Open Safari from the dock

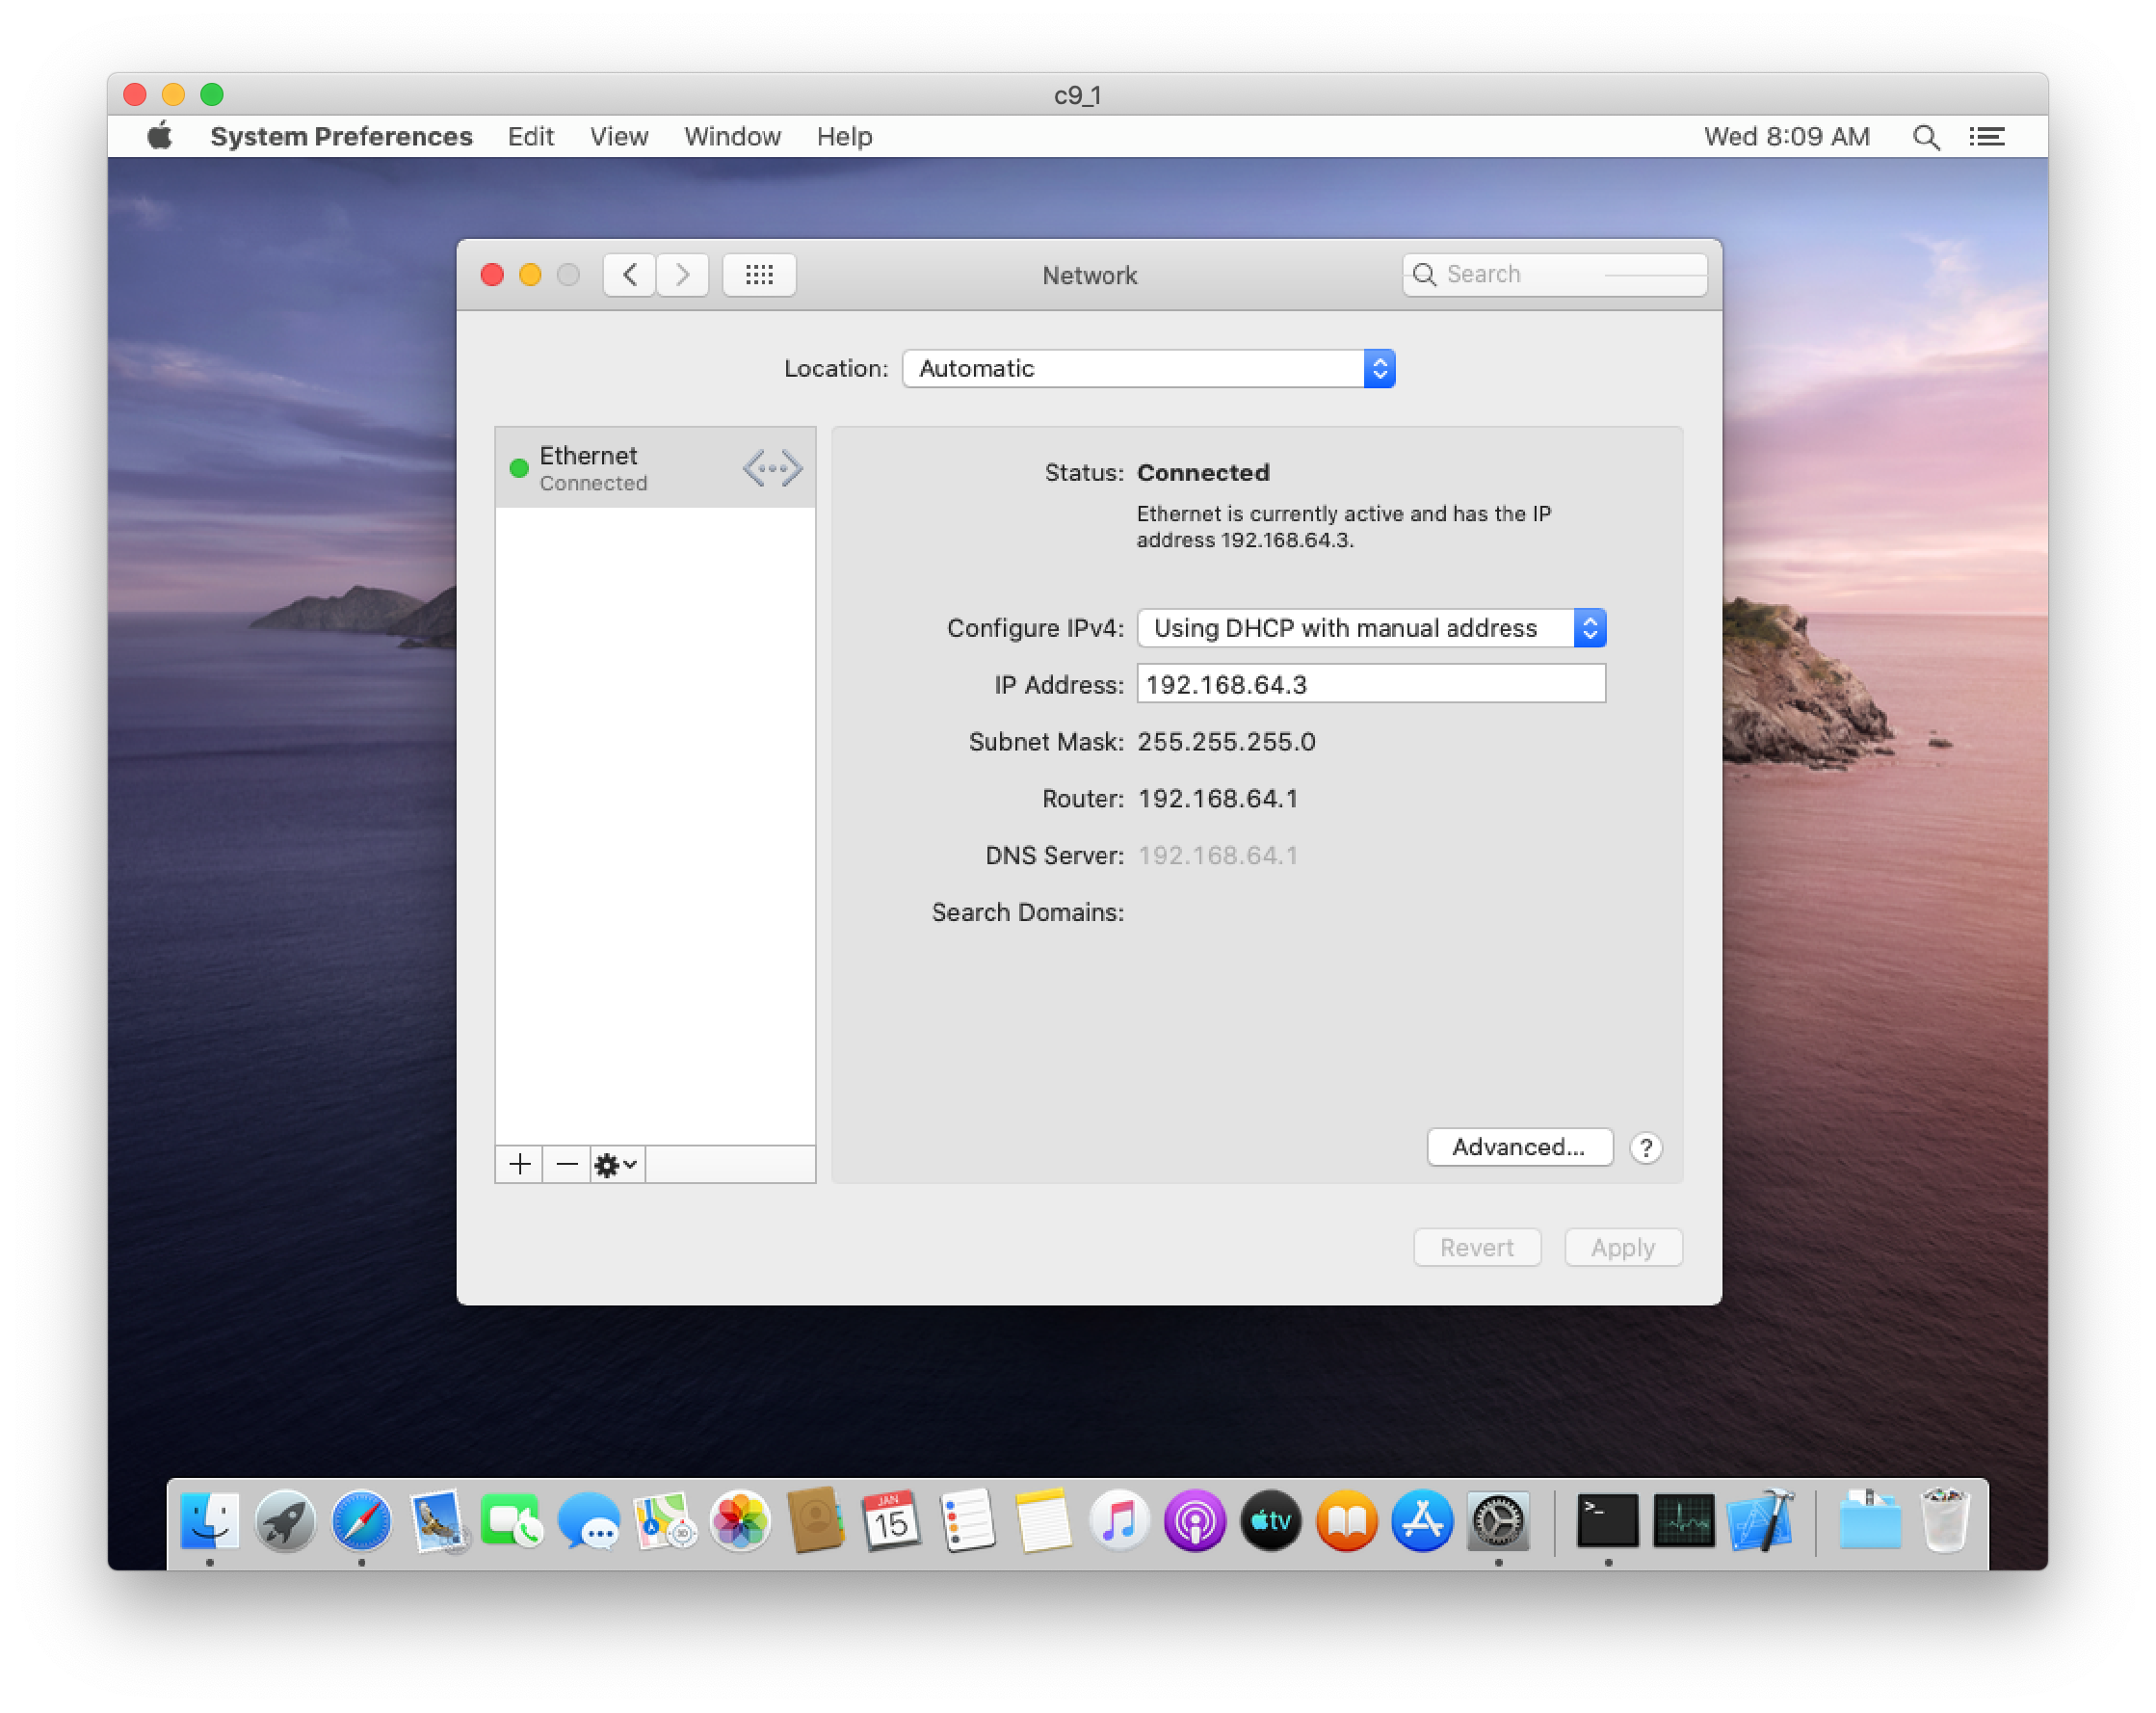pos(361,1521)
